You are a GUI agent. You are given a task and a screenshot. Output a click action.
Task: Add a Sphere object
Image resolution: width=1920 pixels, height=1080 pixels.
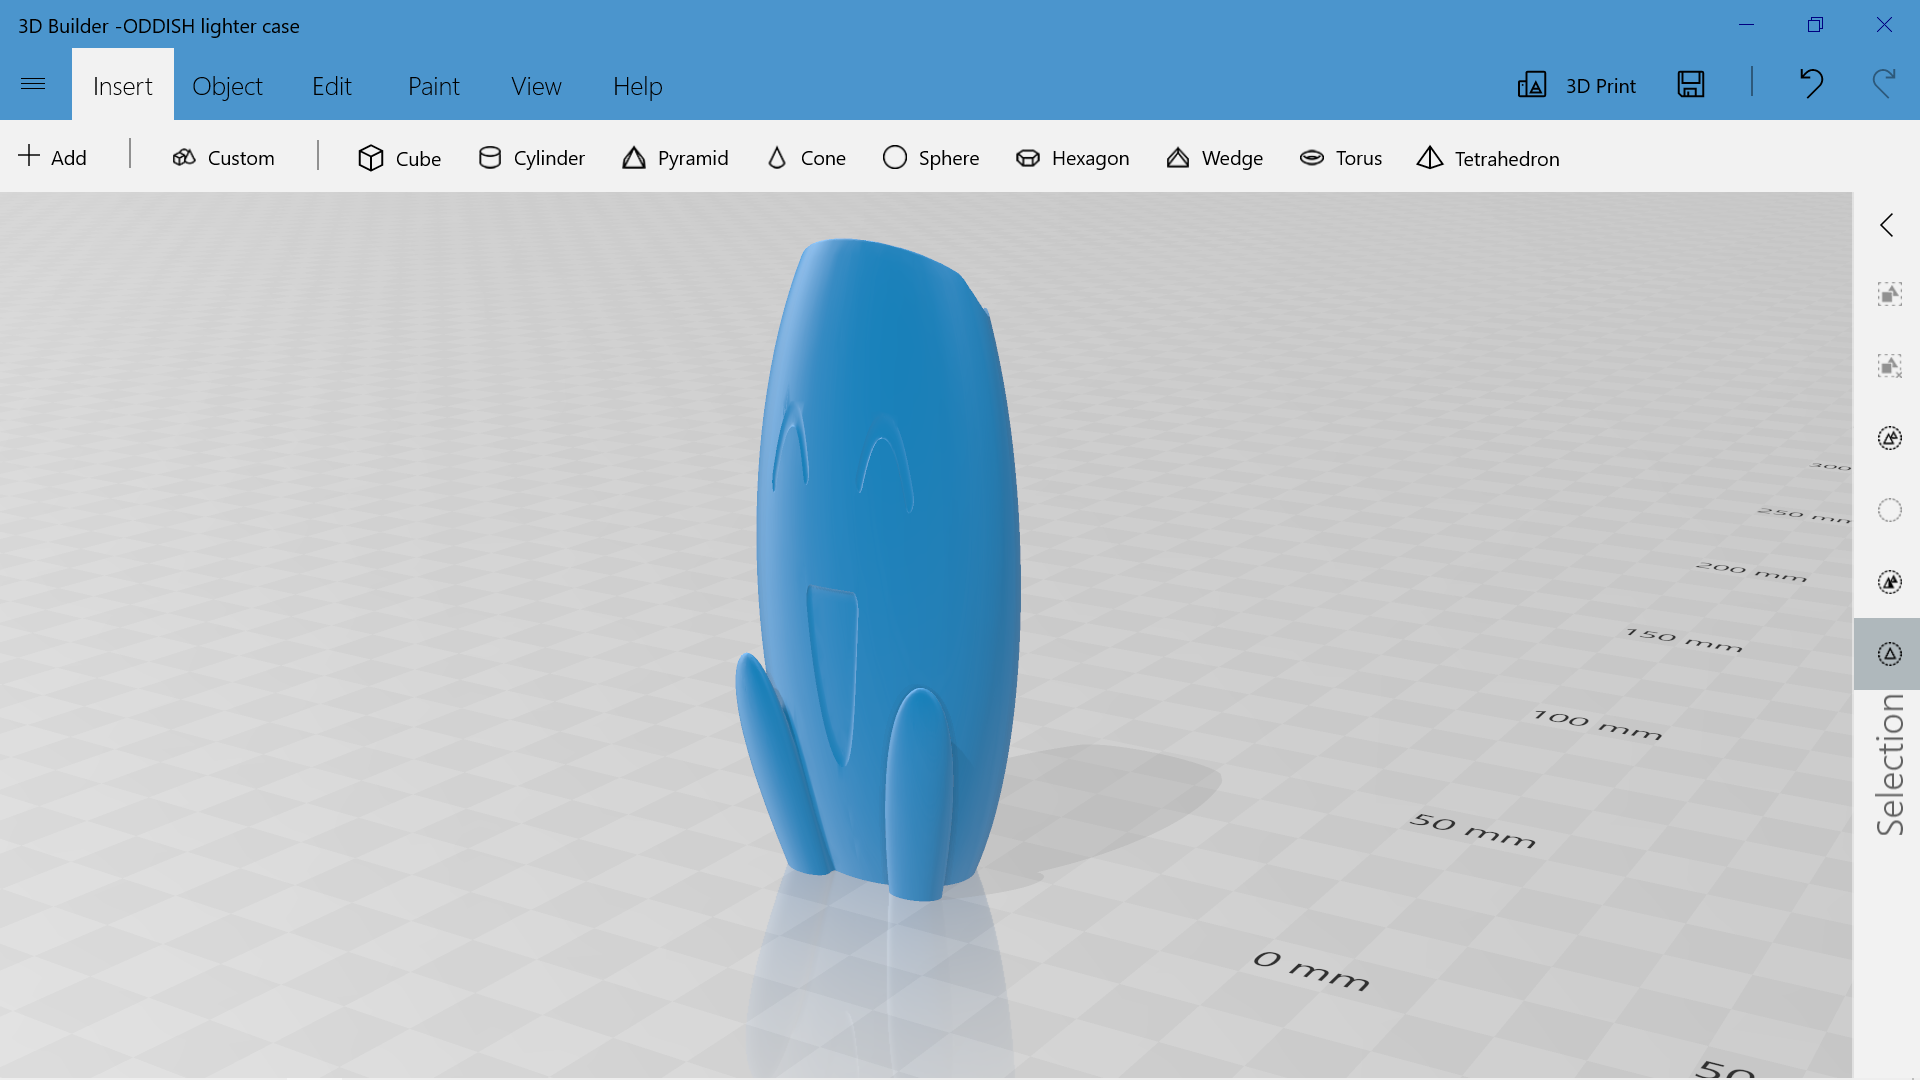[931, 158]
